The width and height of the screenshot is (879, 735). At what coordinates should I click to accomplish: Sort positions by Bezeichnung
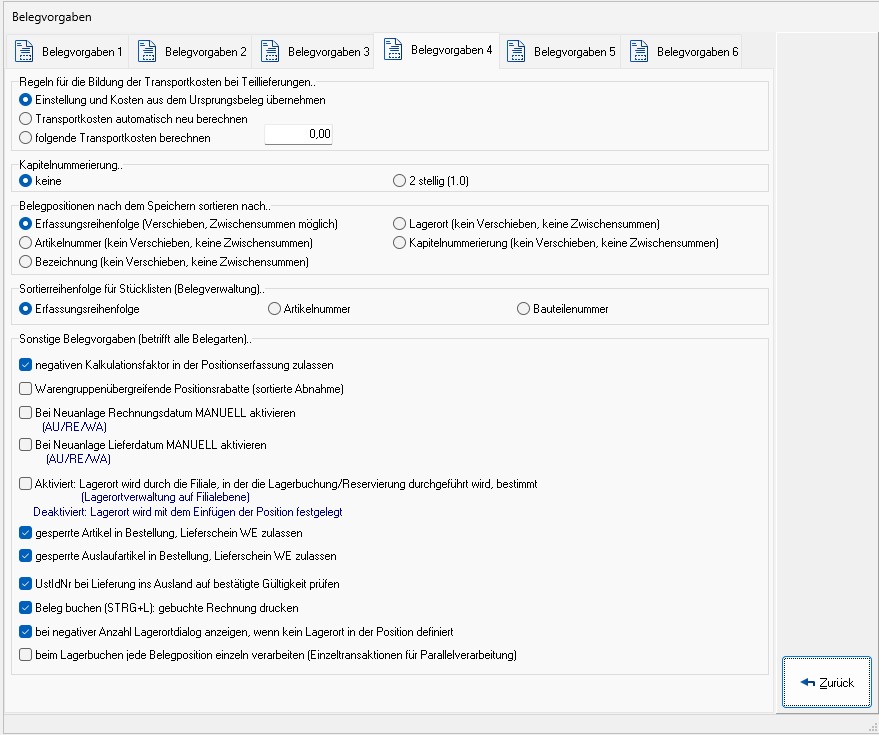pos(164,262)
